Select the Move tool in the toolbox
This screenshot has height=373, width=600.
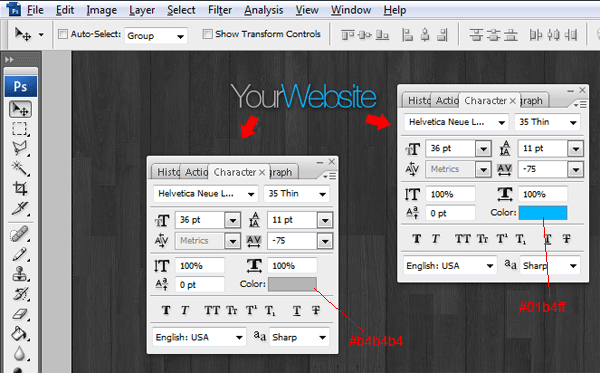pos(20,109)
